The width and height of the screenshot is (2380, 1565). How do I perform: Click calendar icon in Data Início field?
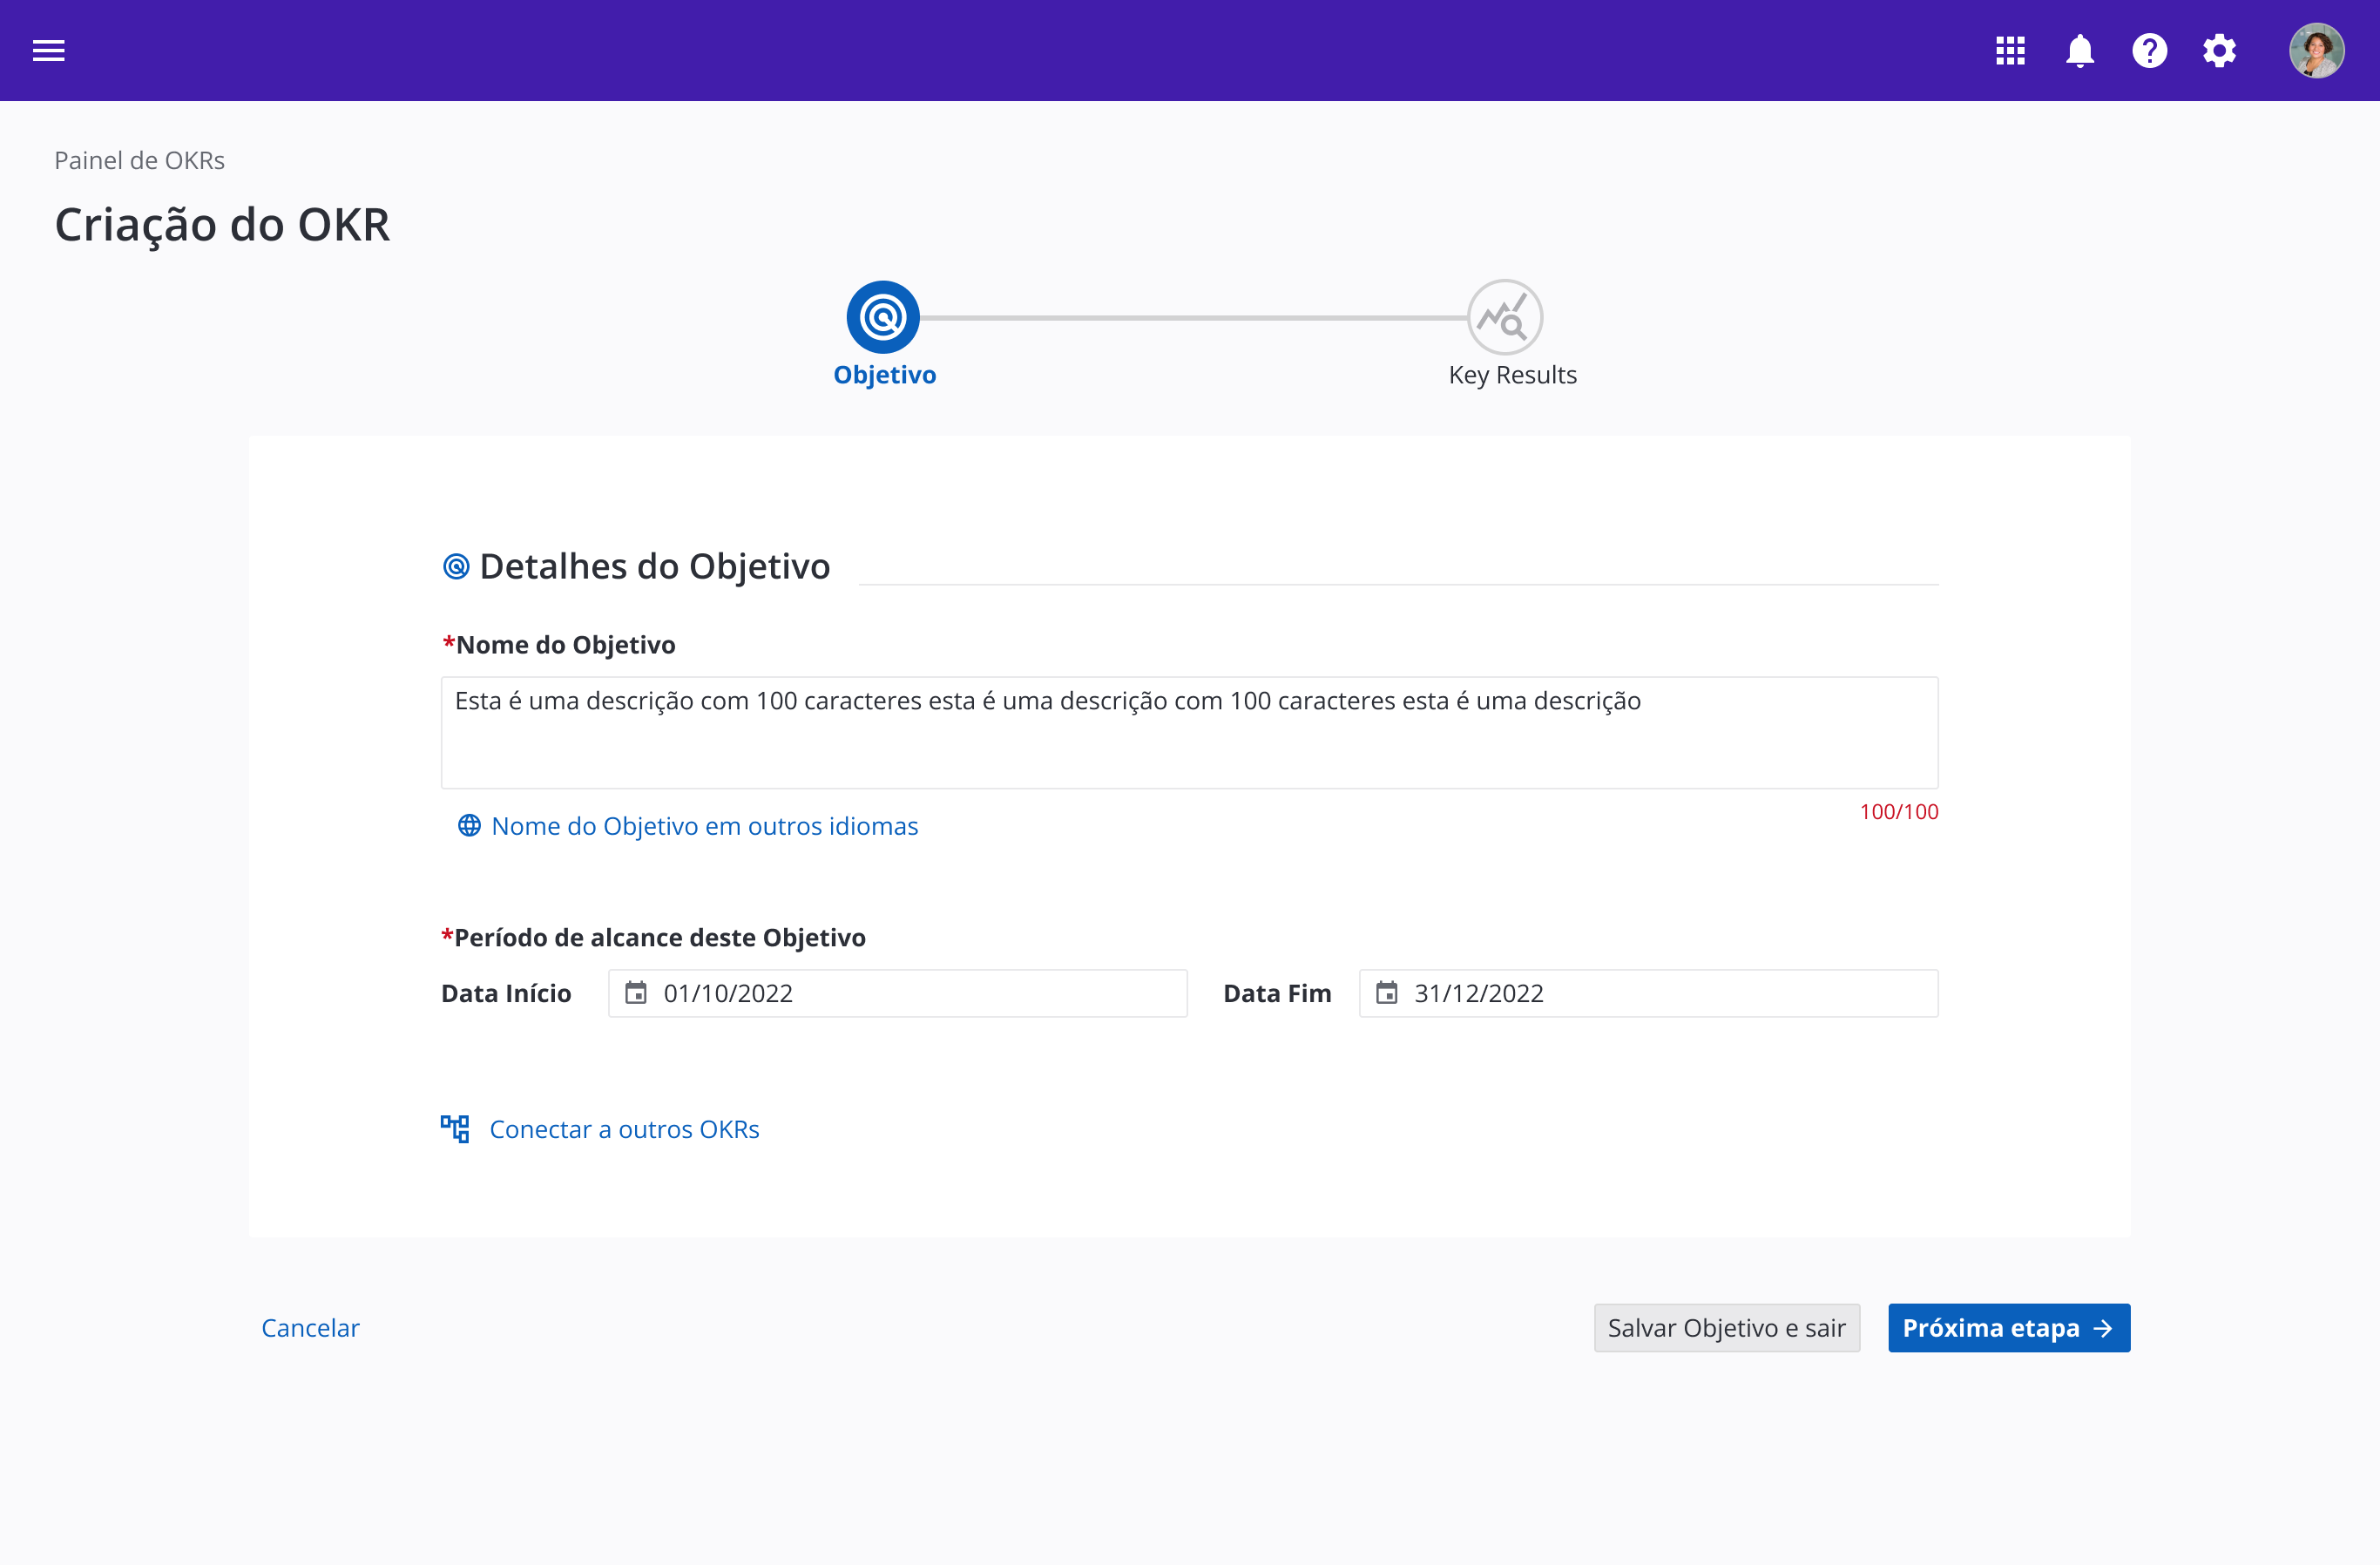click(636, 993)
